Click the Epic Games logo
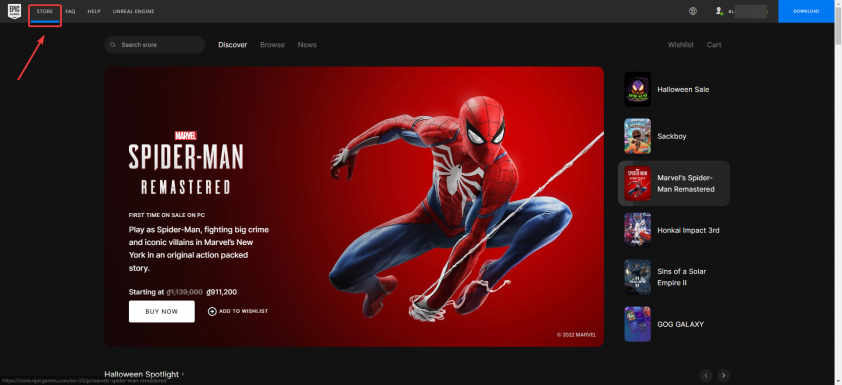Image resolution: width=842 pixels, height=385 pixels. (x=14, y=11)
